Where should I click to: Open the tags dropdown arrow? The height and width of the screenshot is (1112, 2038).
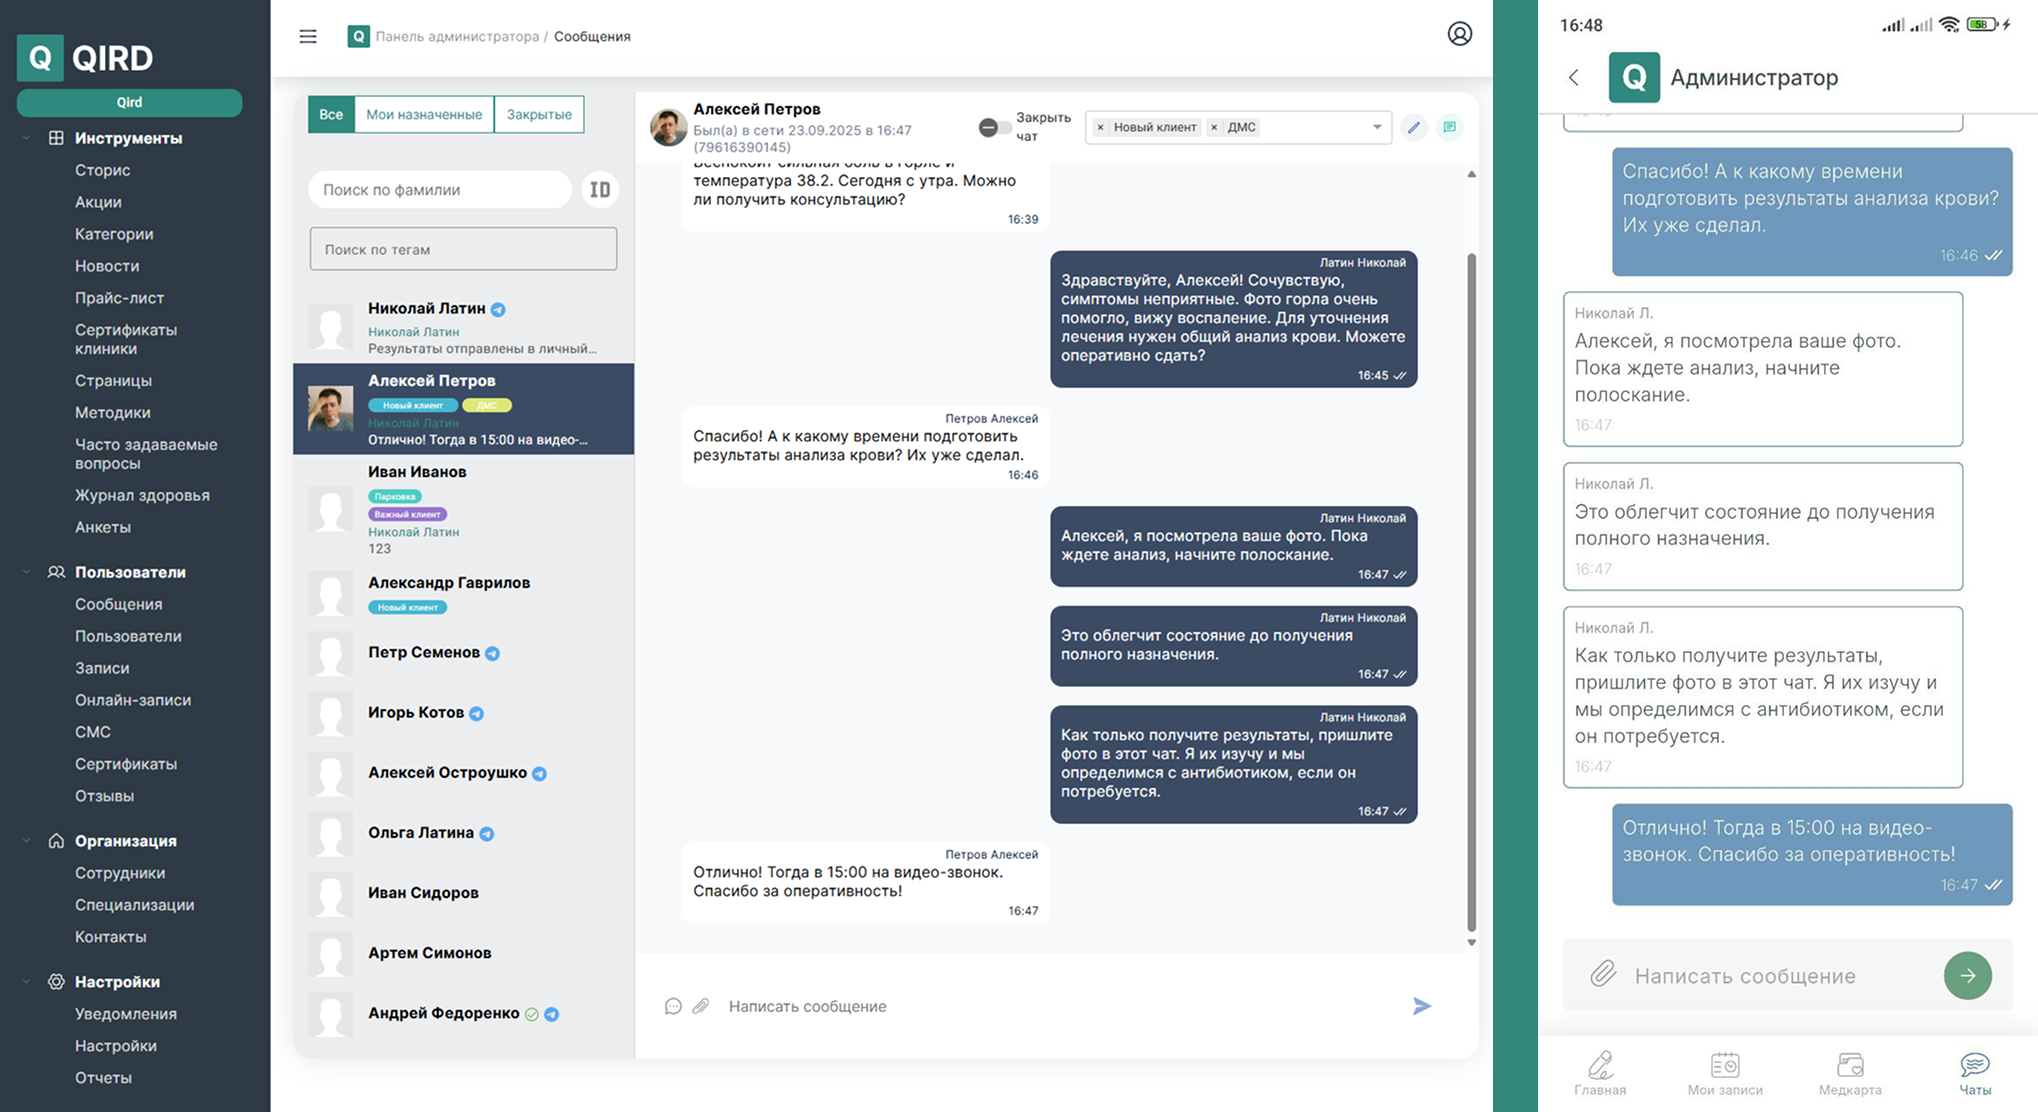(x=1376, y=127)
